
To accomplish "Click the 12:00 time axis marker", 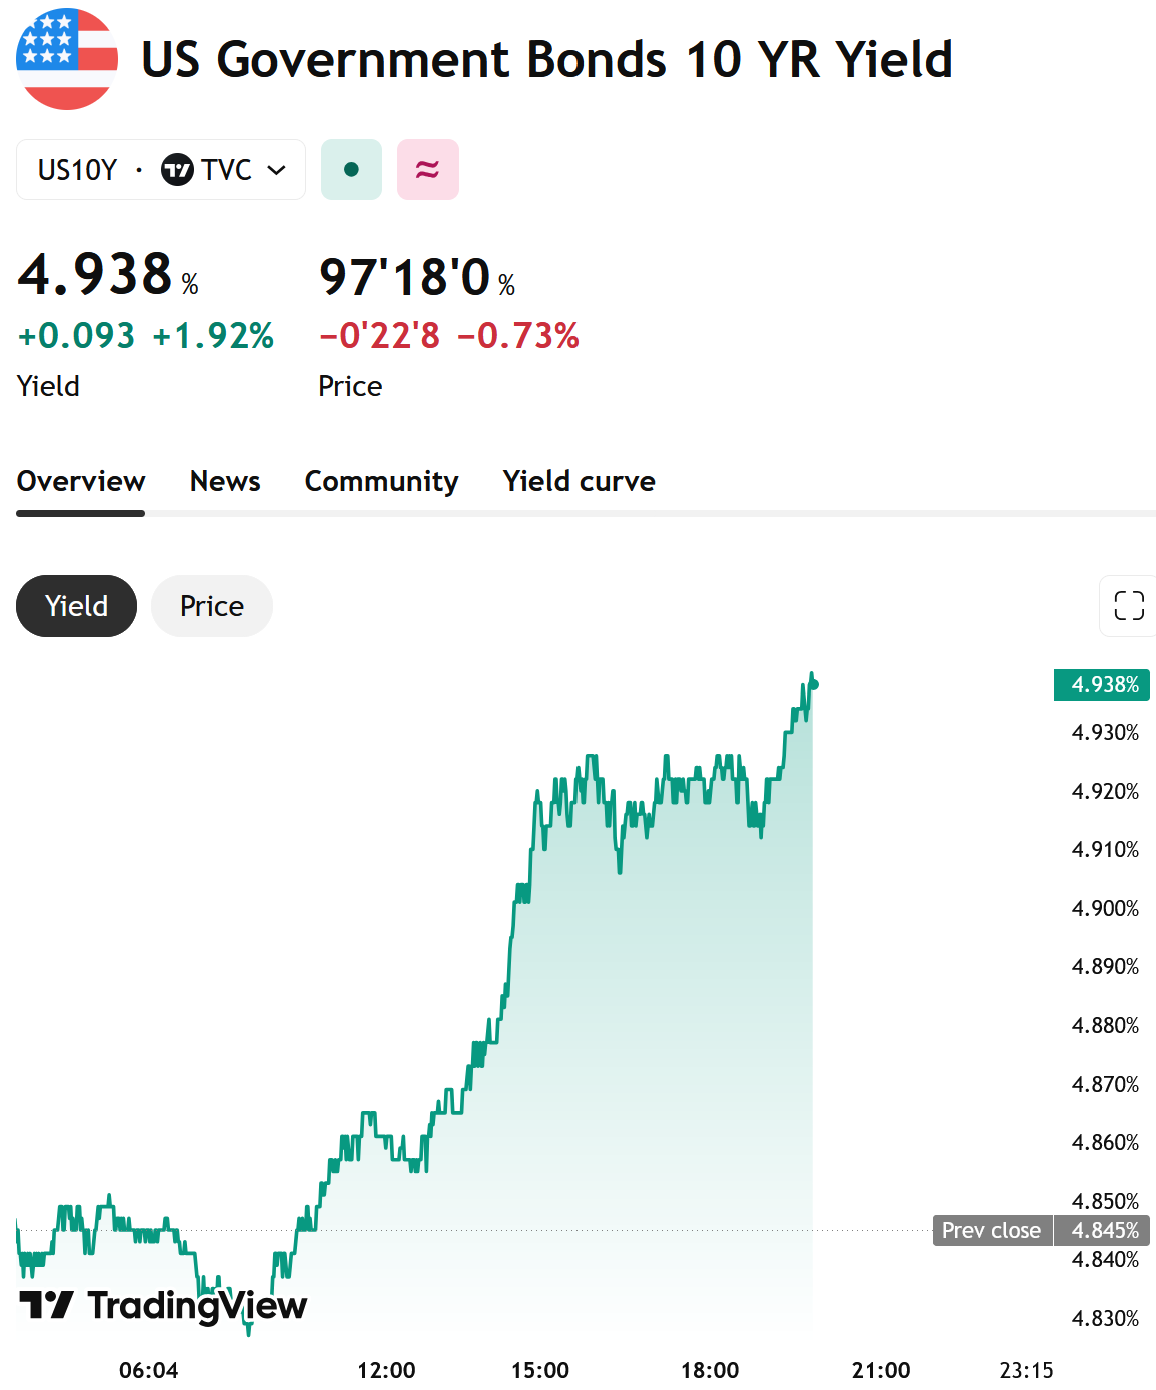I will [x=386, y=1370].
